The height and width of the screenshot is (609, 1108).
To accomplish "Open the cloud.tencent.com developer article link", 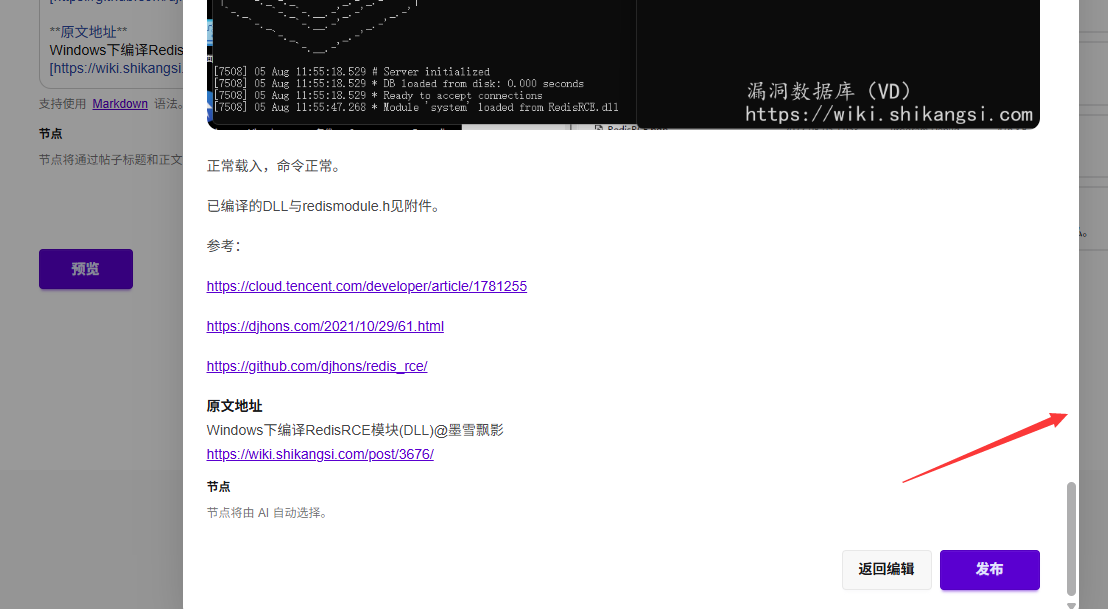I will pos(366,286).
